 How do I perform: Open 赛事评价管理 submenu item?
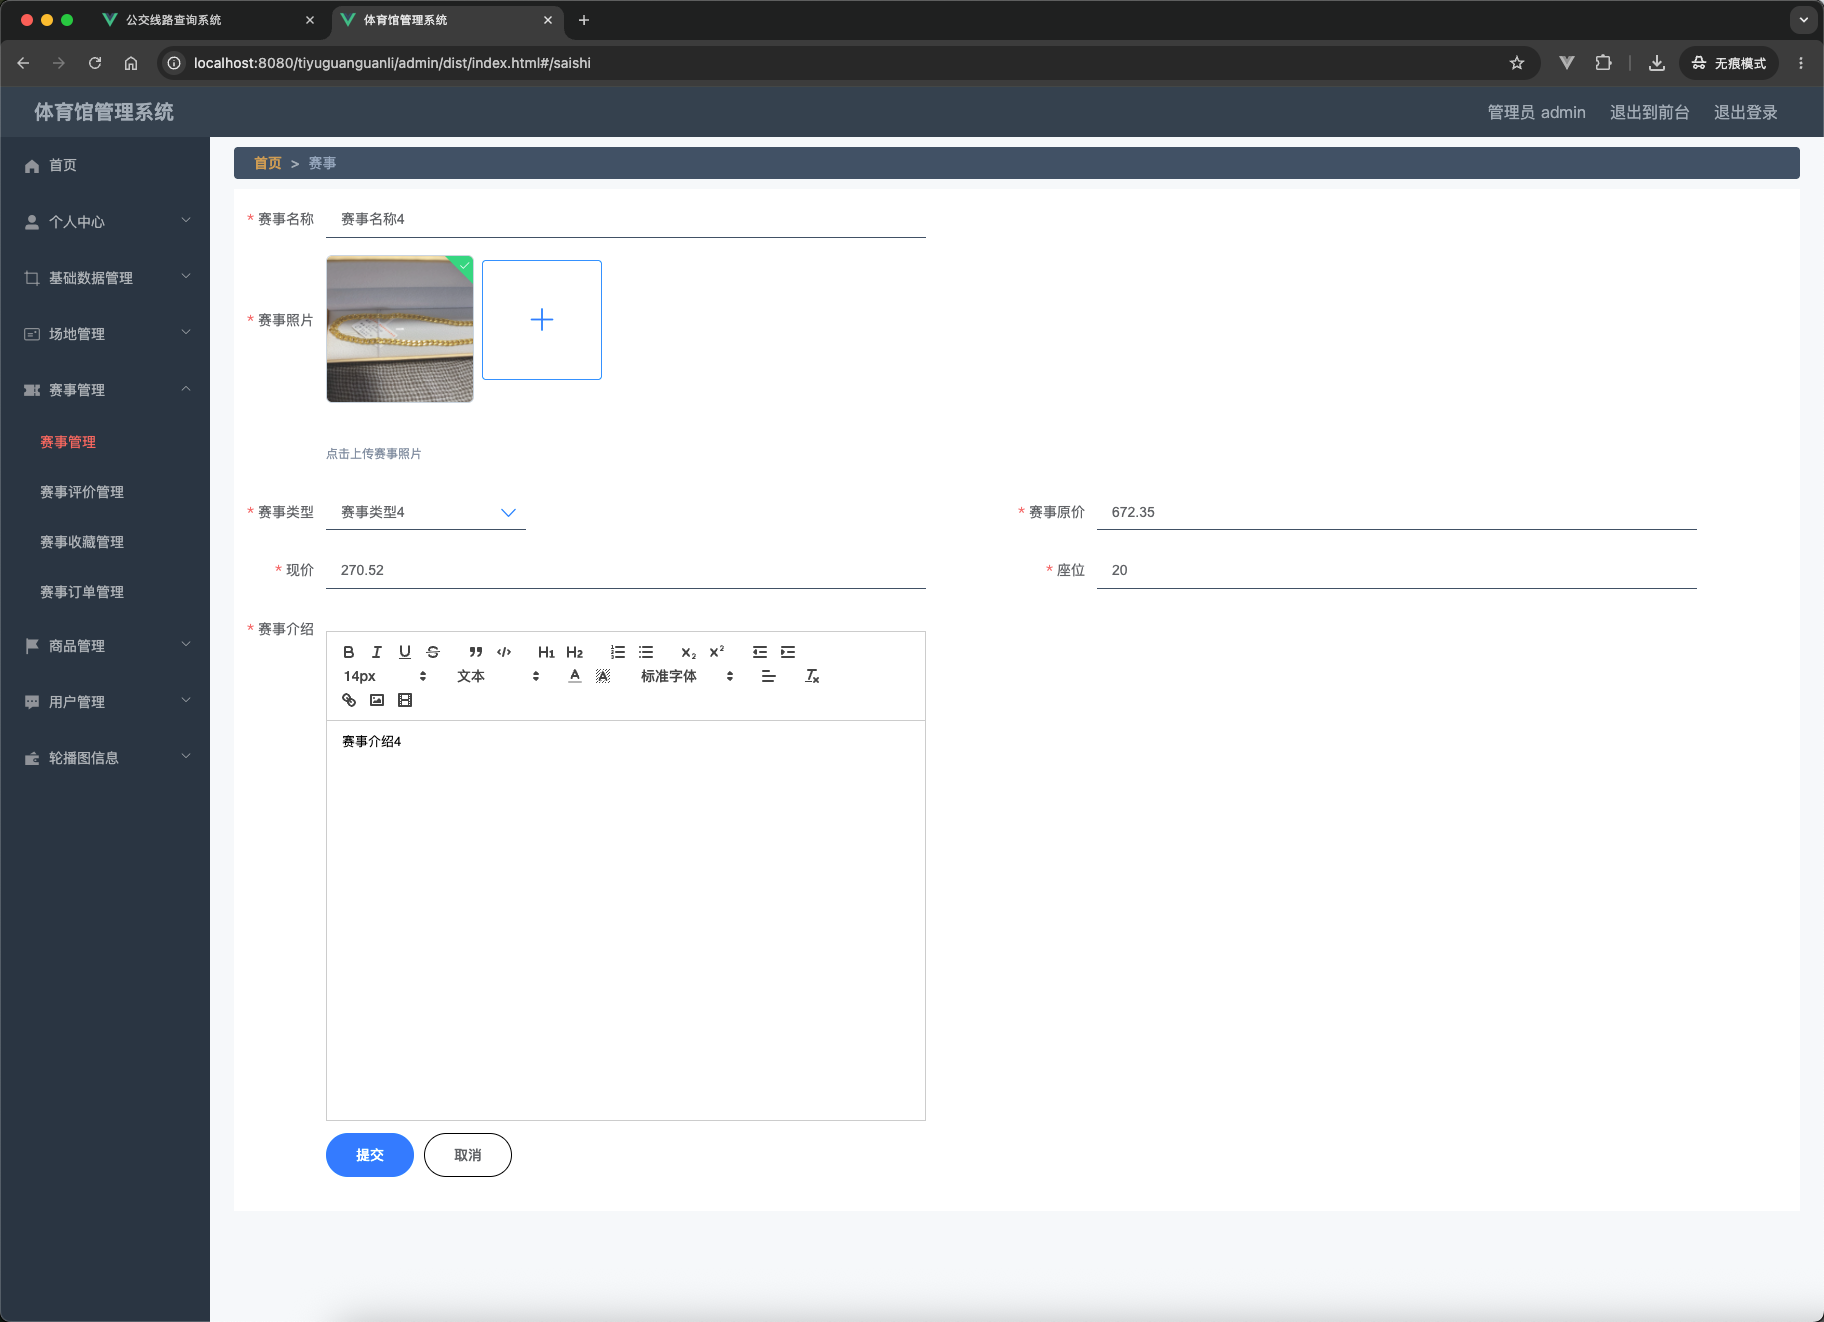[x=82, y=492]
